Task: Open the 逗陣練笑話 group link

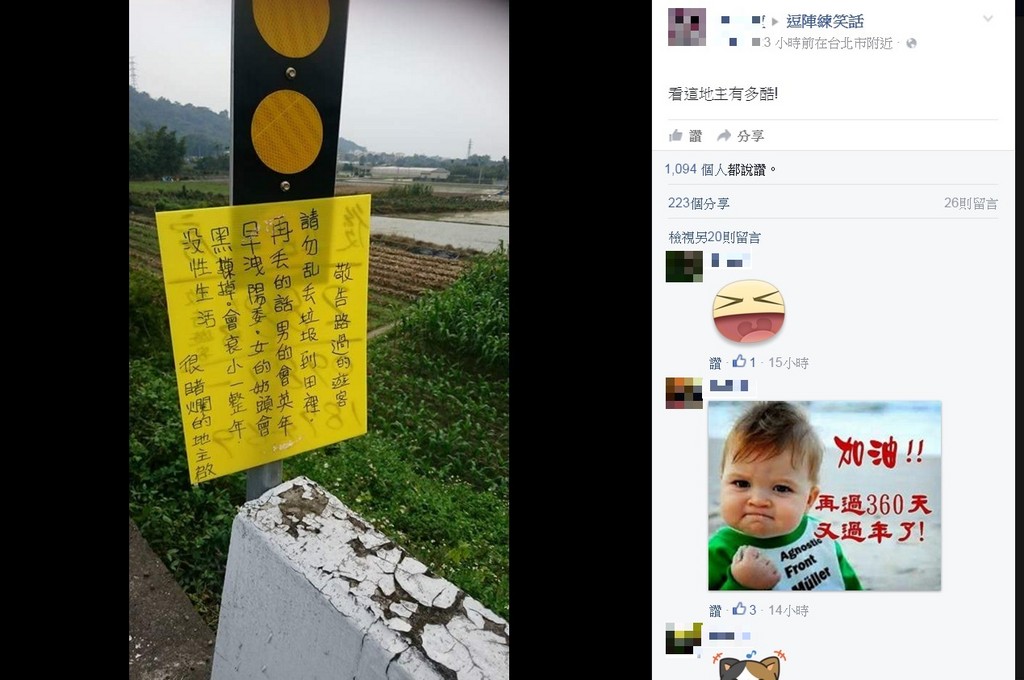Action: tap(825, 22)
